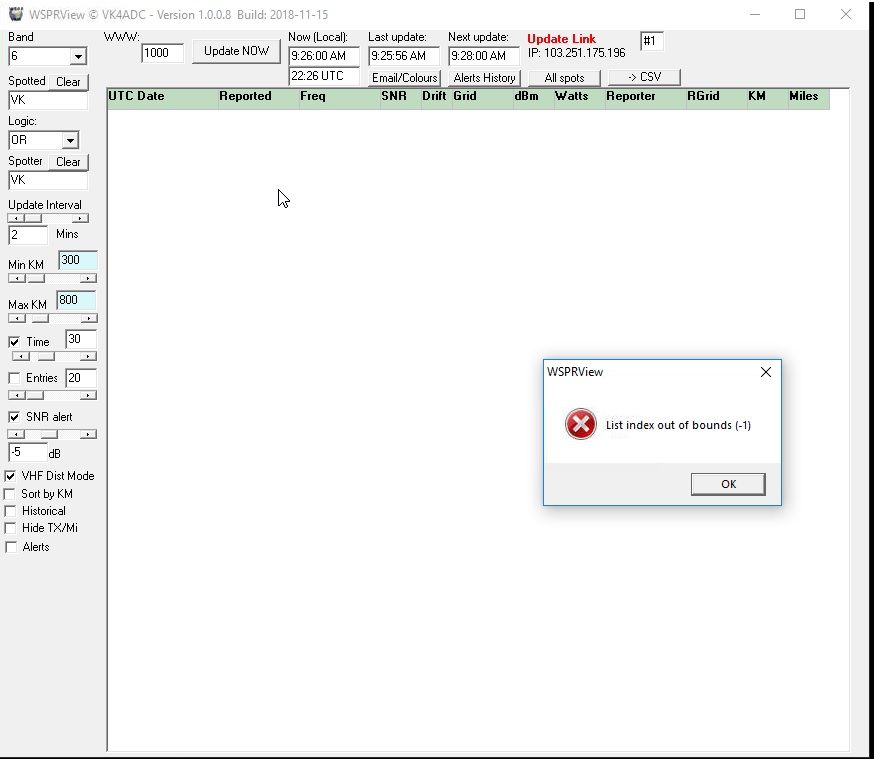Screen dimensions: 874x759
Task: Expand the Band dropdown
Action: pos(78,57)
